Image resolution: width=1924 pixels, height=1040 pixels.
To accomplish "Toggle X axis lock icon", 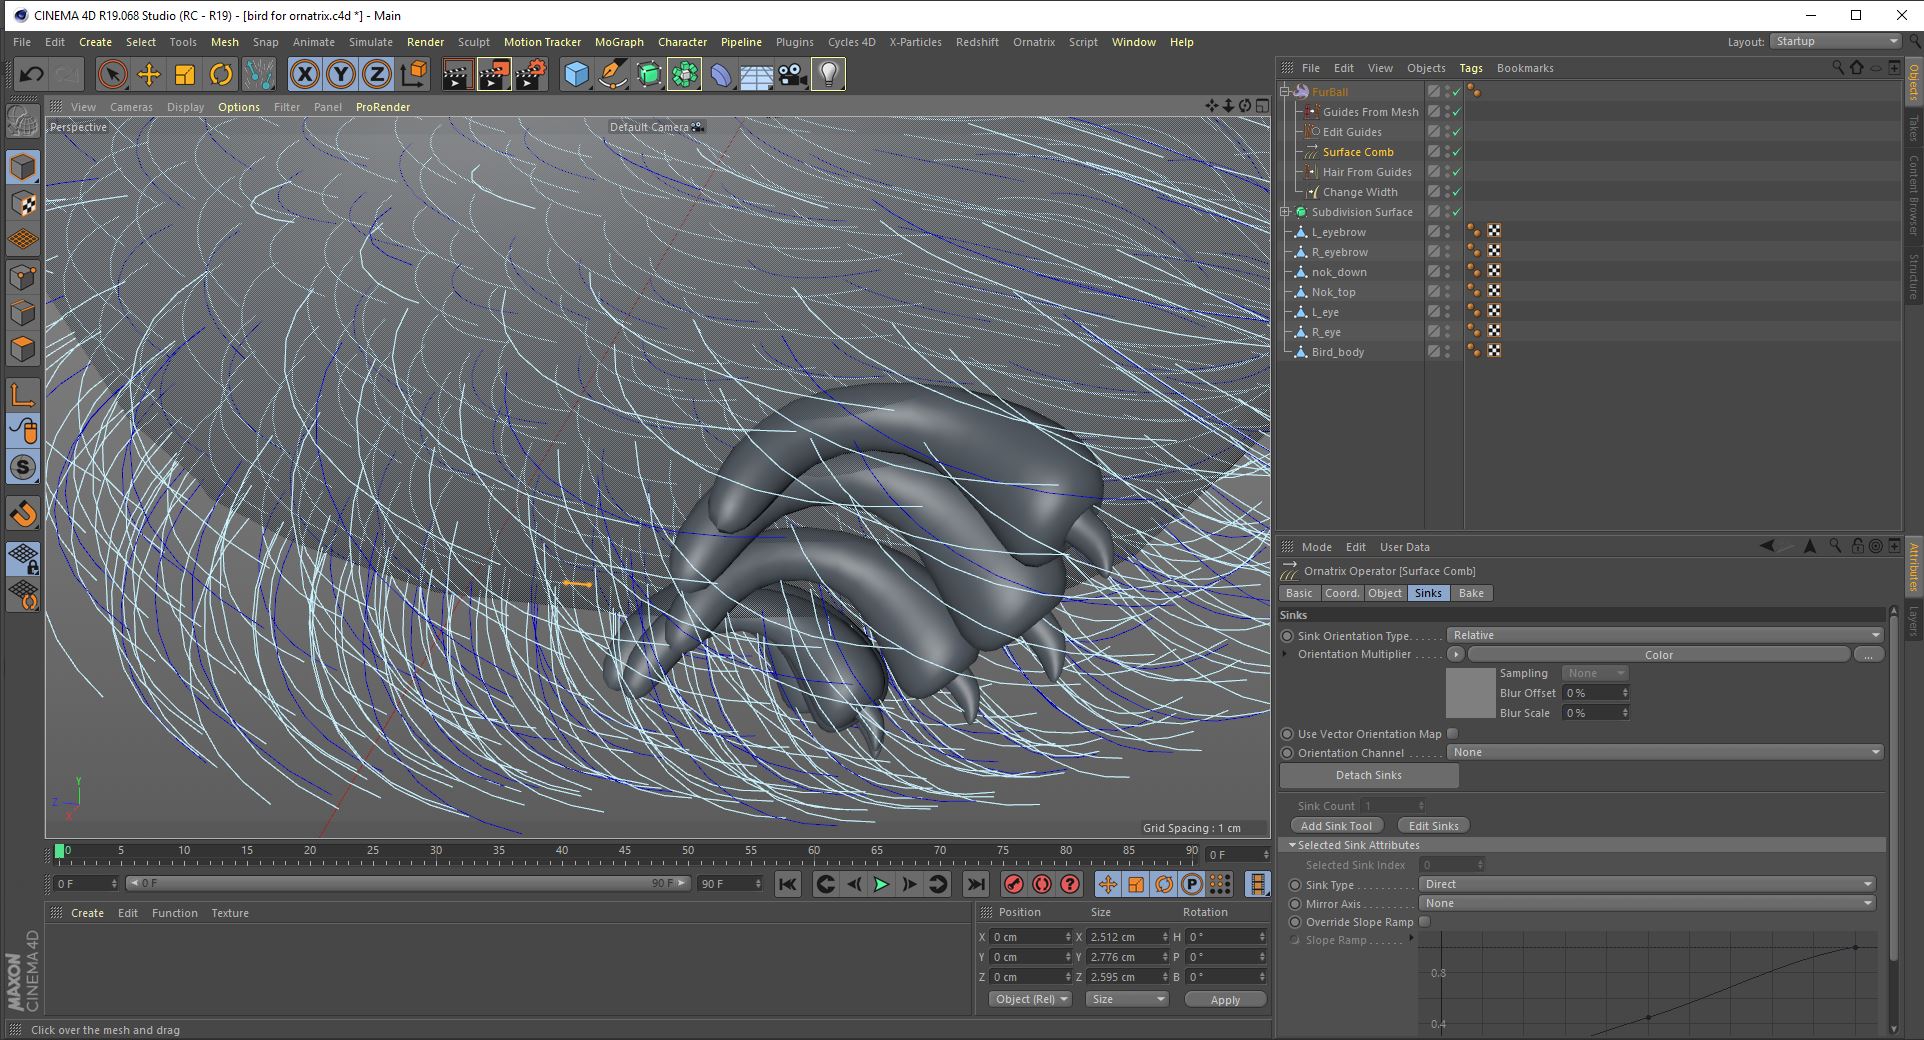I will click(x=305, y=74).
